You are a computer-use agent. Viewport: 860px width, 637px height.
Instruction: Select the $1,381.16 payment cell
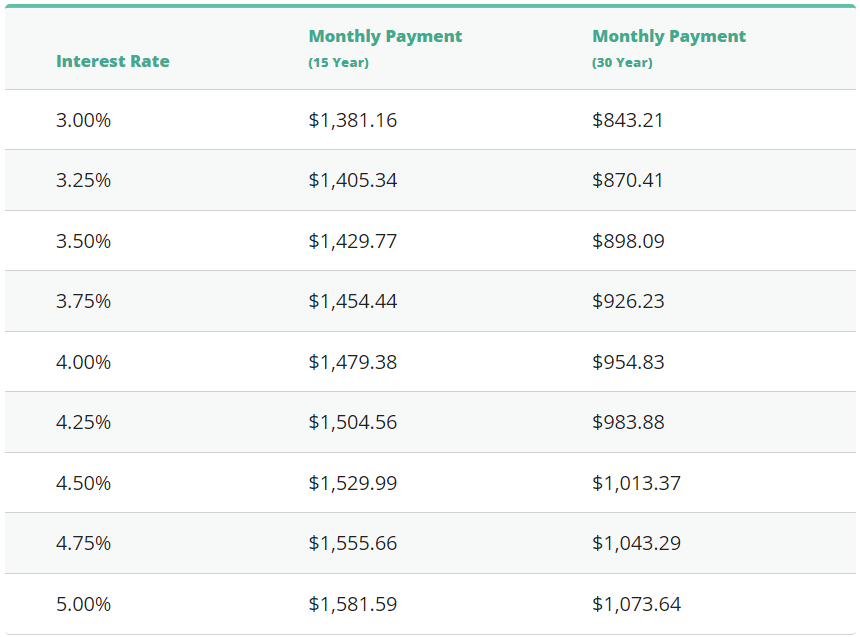[x=352, y=120]
